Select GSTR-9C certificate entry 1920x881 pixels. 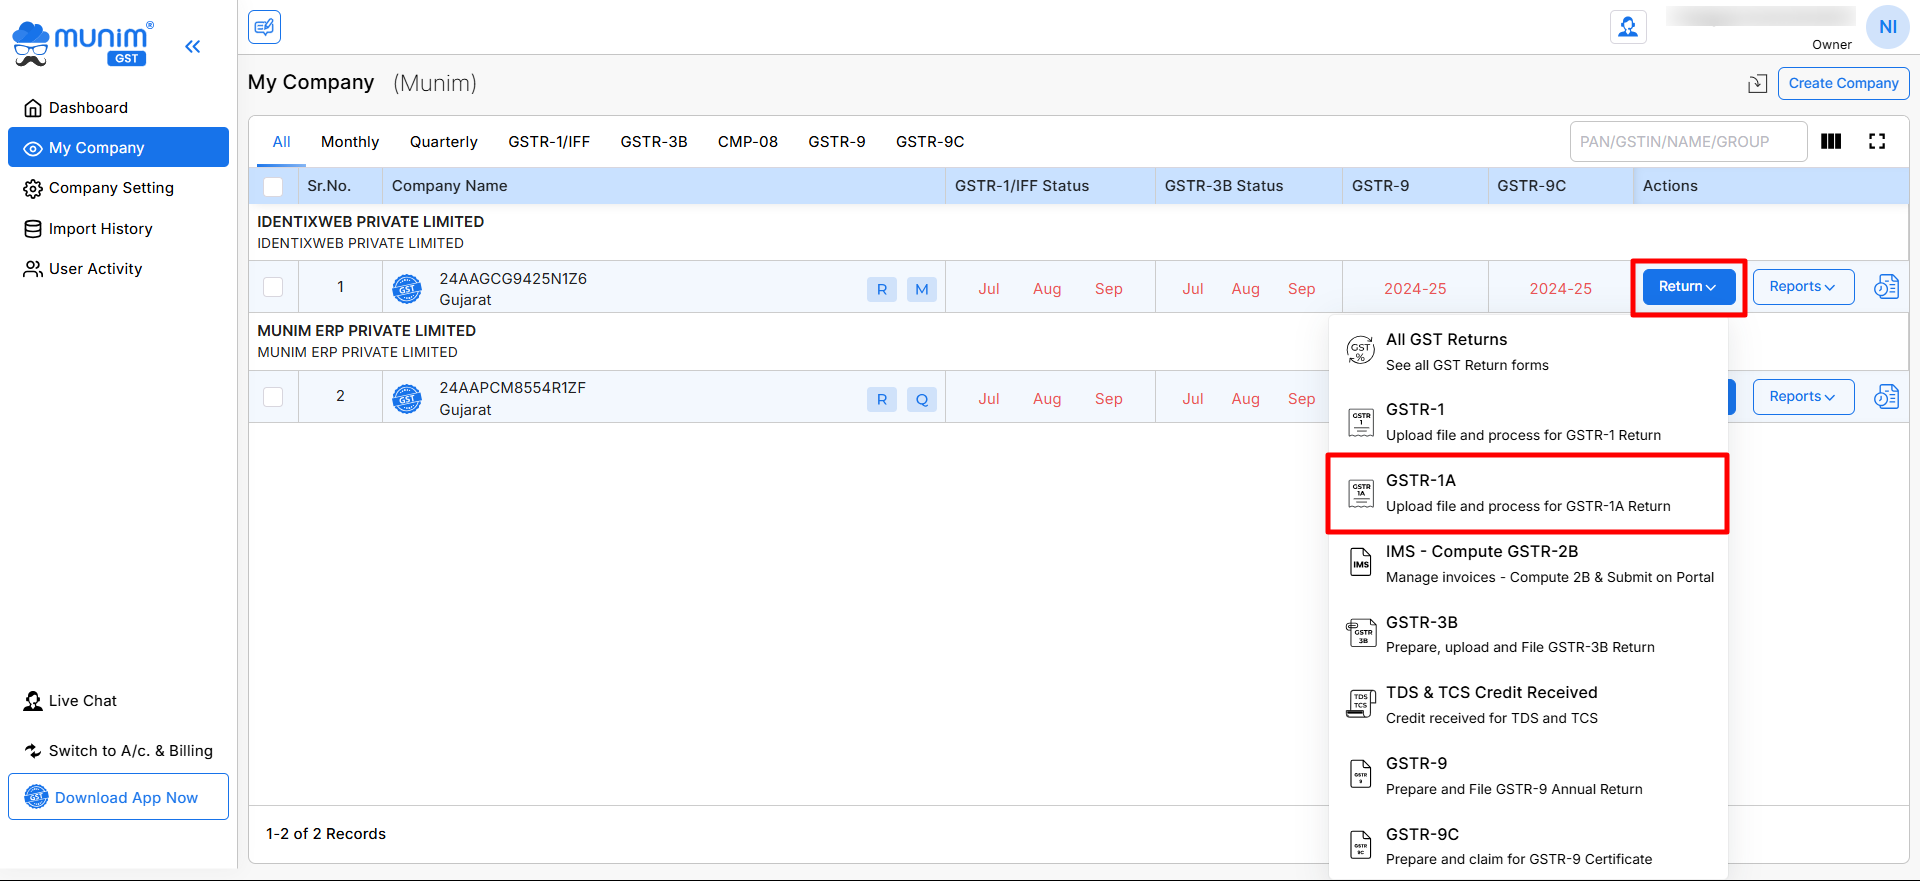click(x=1528, y=846)
